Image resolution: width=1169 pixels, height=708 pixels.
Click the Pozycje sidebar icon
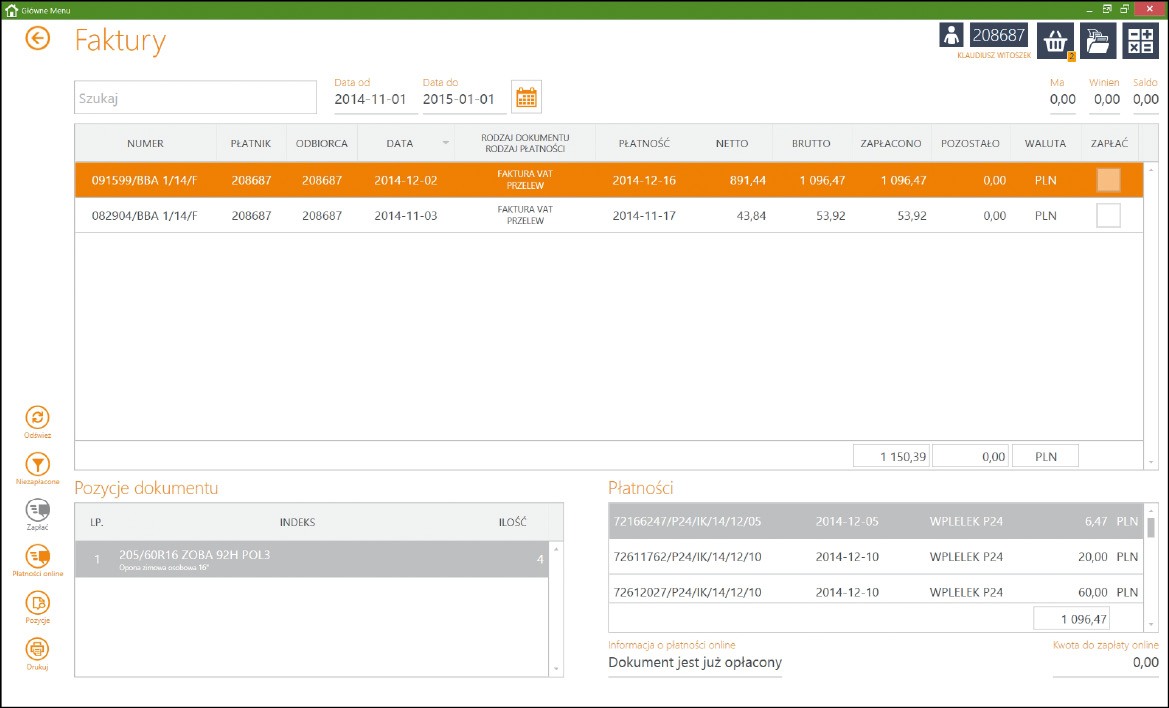(x=37, y=602)
